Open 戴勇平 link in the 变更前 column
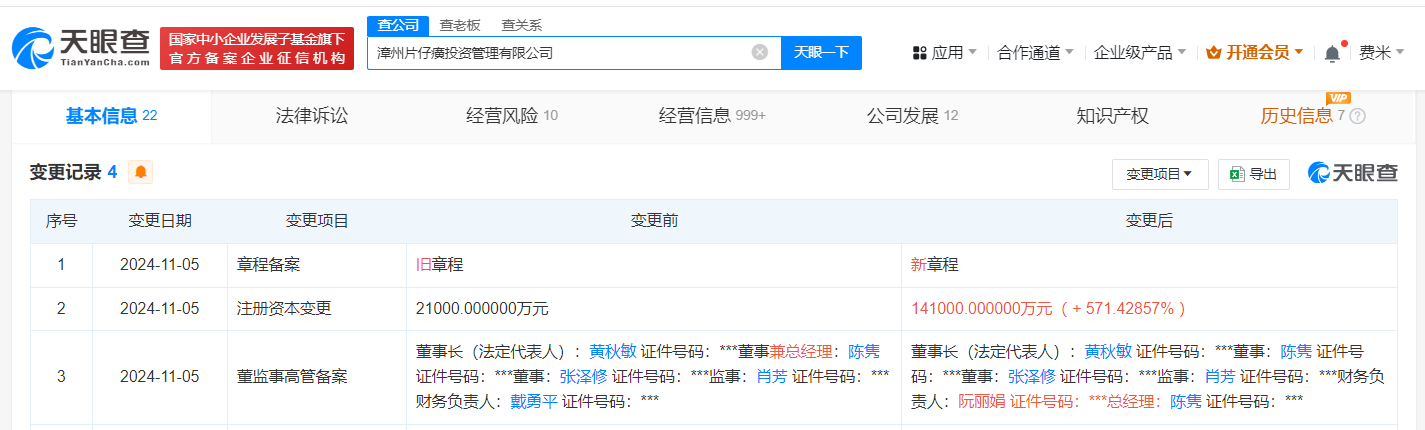 click(534, 401)
